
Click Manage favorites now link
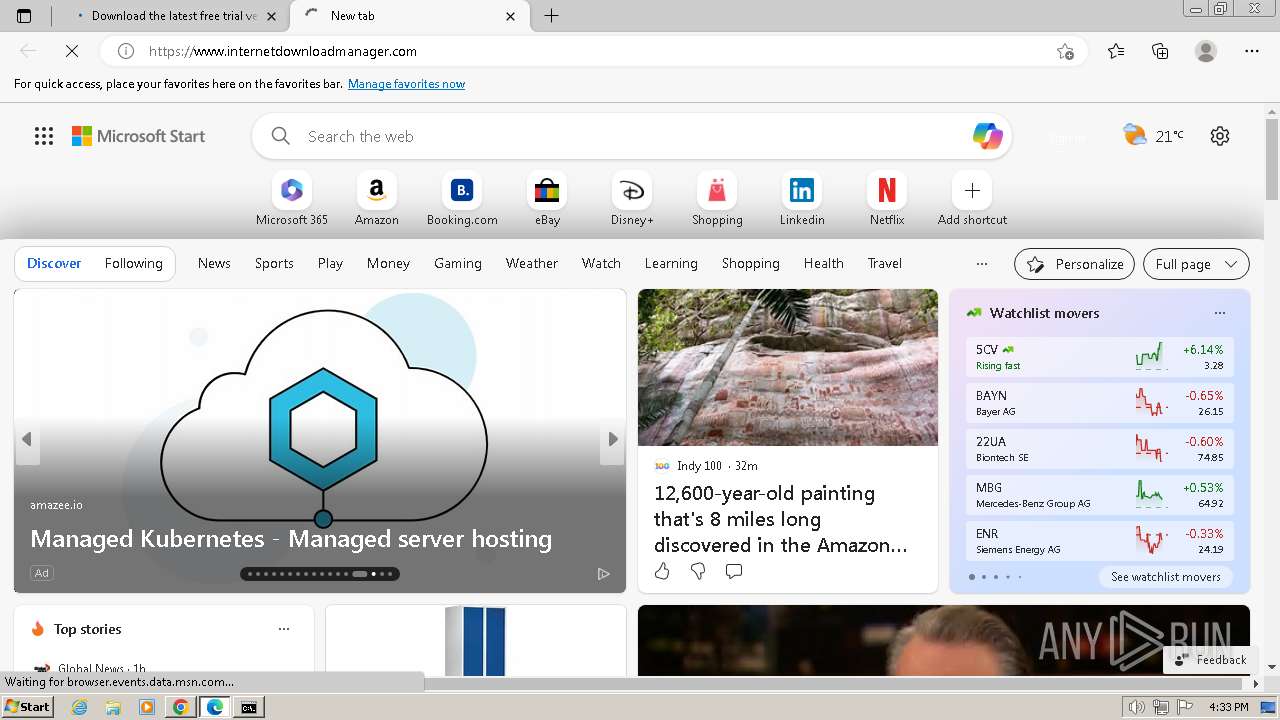pos(406,84)
